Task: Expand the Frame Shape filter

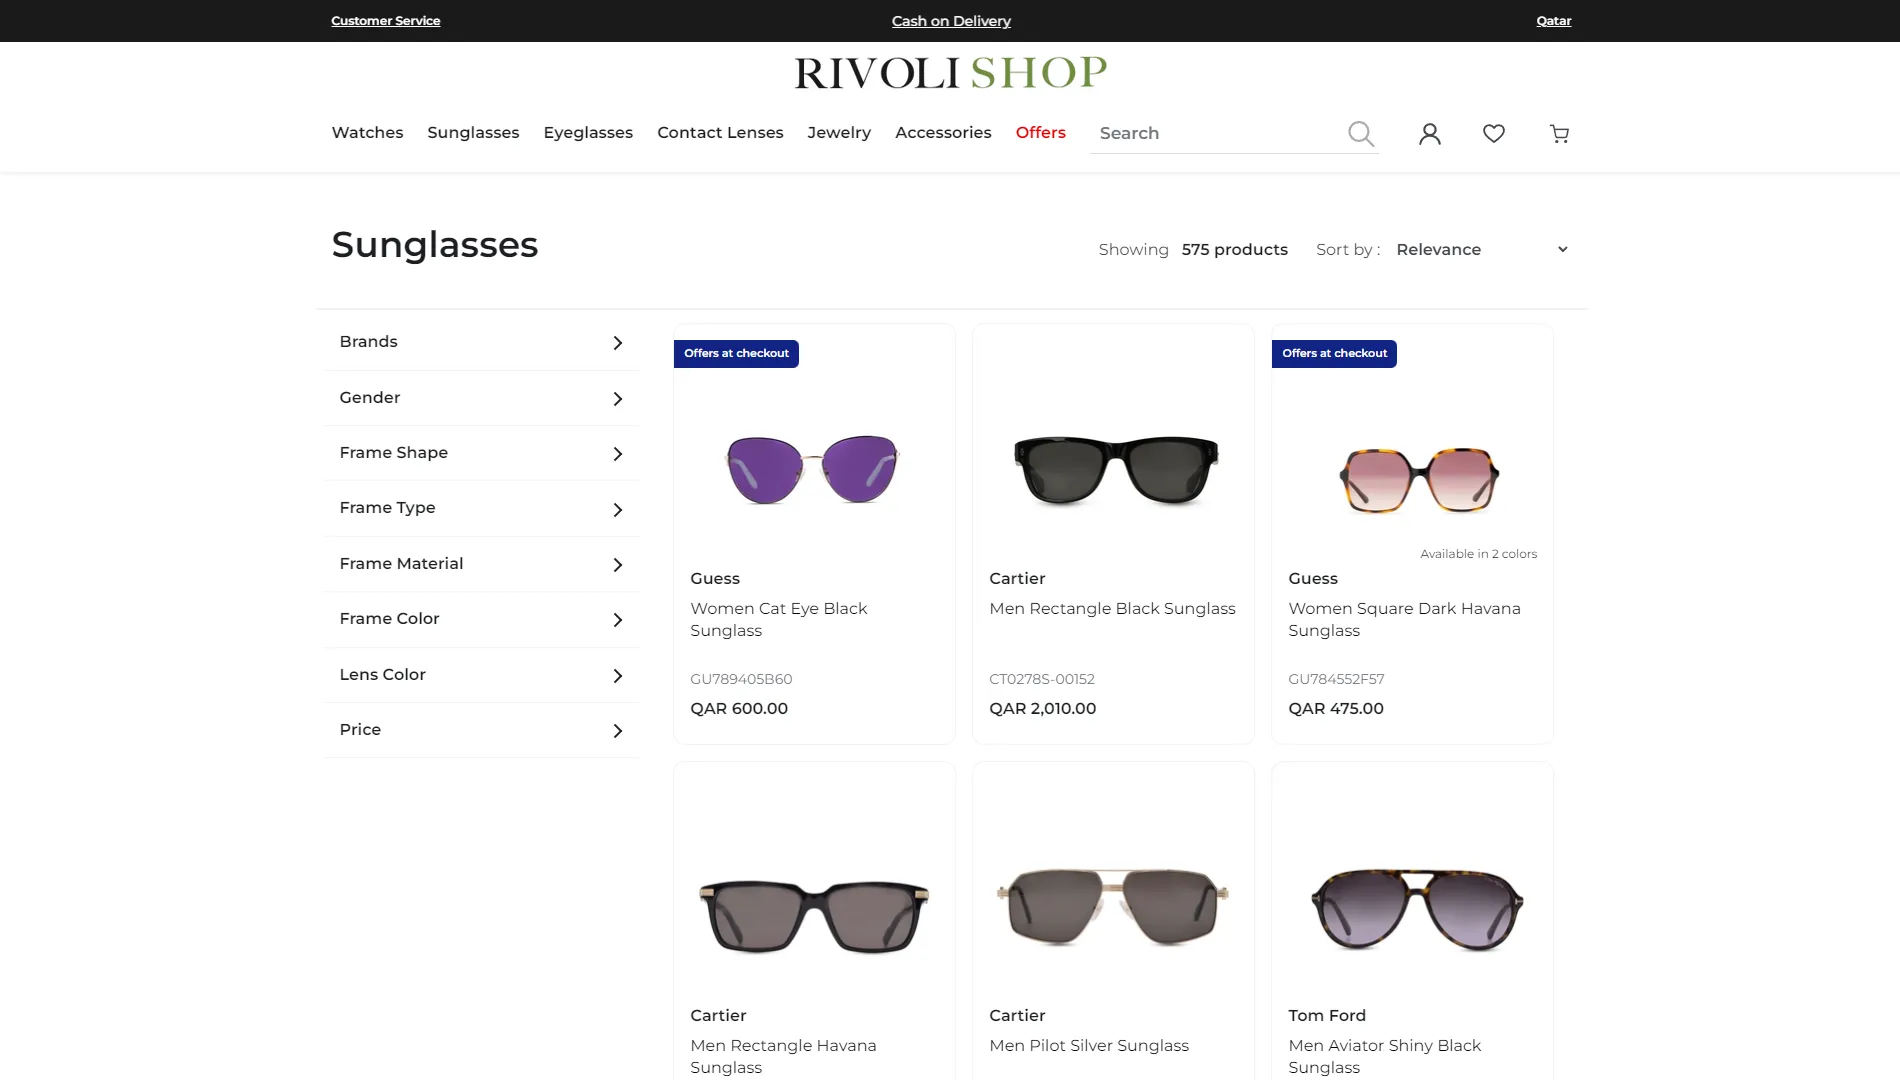Action: tap(482, 453)
